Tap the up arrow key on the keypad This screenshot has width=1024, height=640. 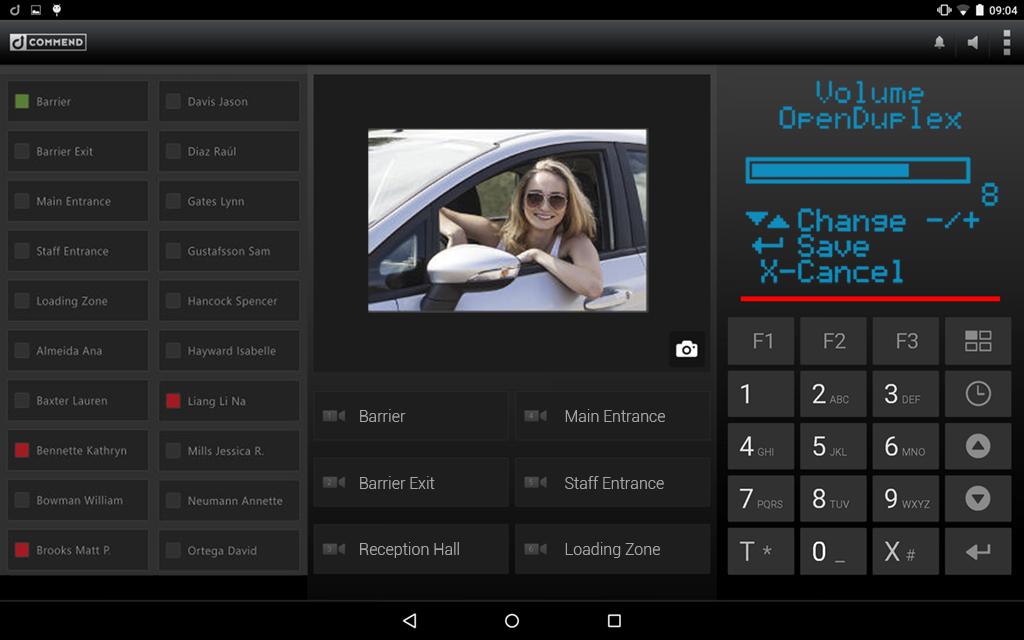pos(978,446)
